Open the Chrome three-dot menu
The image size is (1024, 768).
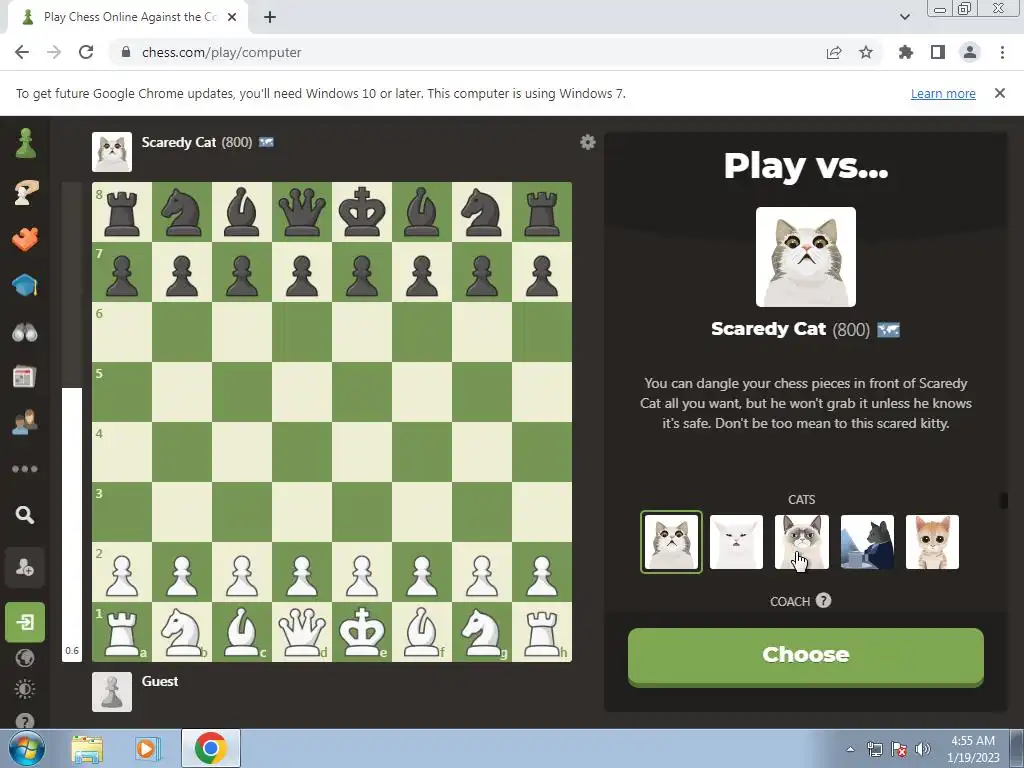coord(1002,52)
